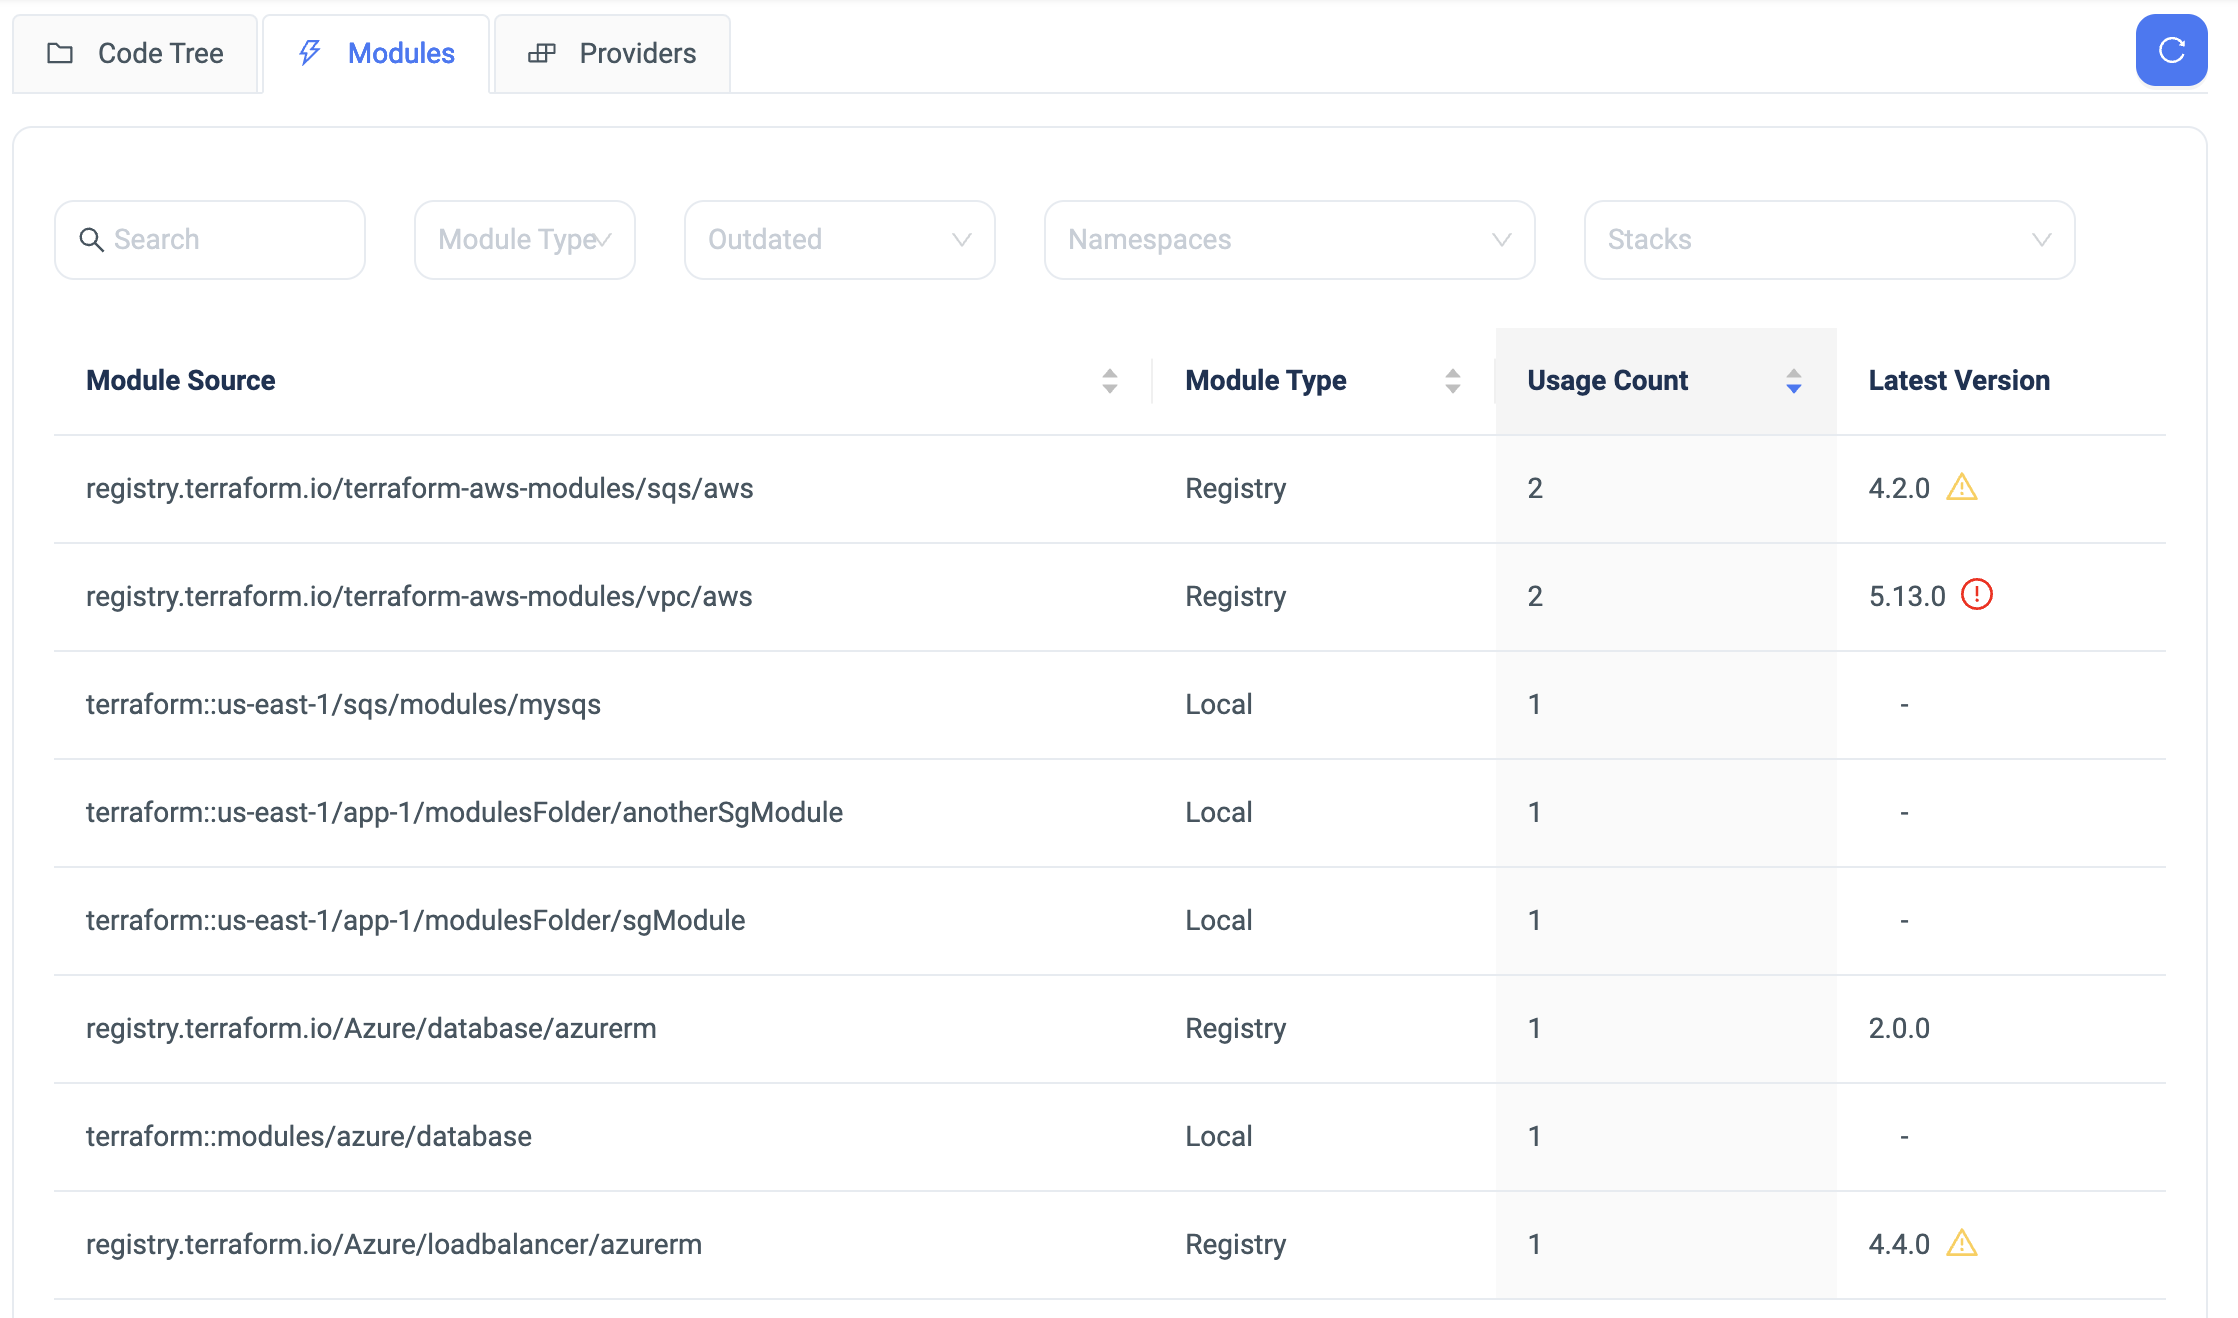
Task: Click usage count 2 in vpc/aws row
Action: pyautogui.click(x=1535, y=597)
